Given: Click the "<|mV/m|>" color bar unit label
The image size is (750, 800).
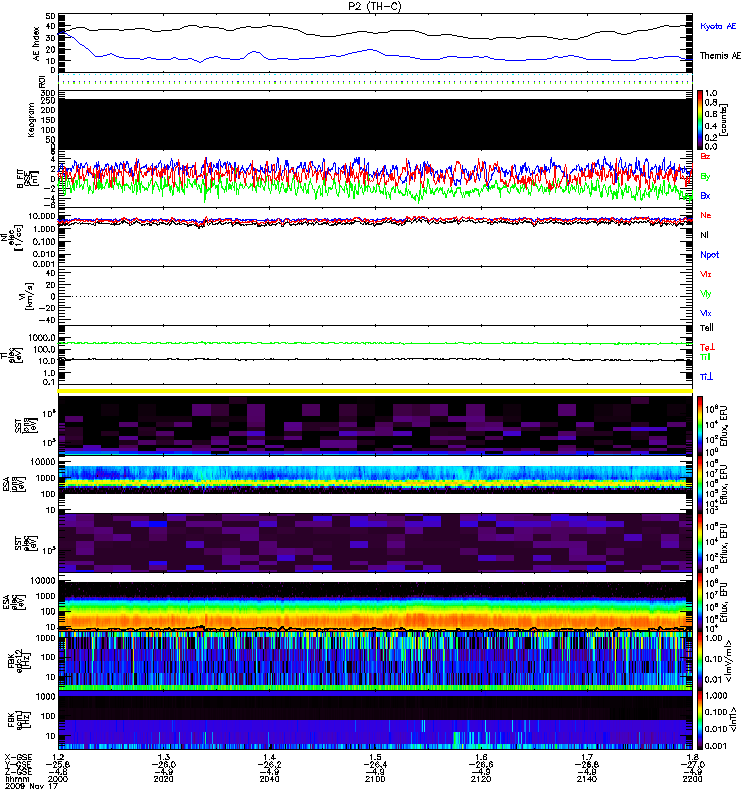Looking at the screenshot, I should coord(730,661).
